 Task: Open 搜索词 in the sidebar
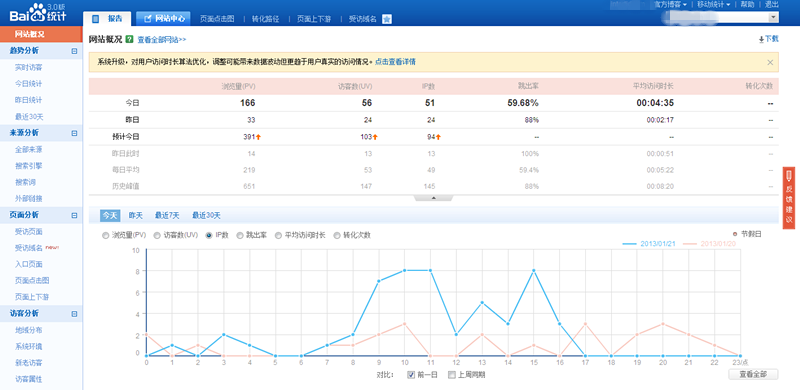(x=26, y=182)
